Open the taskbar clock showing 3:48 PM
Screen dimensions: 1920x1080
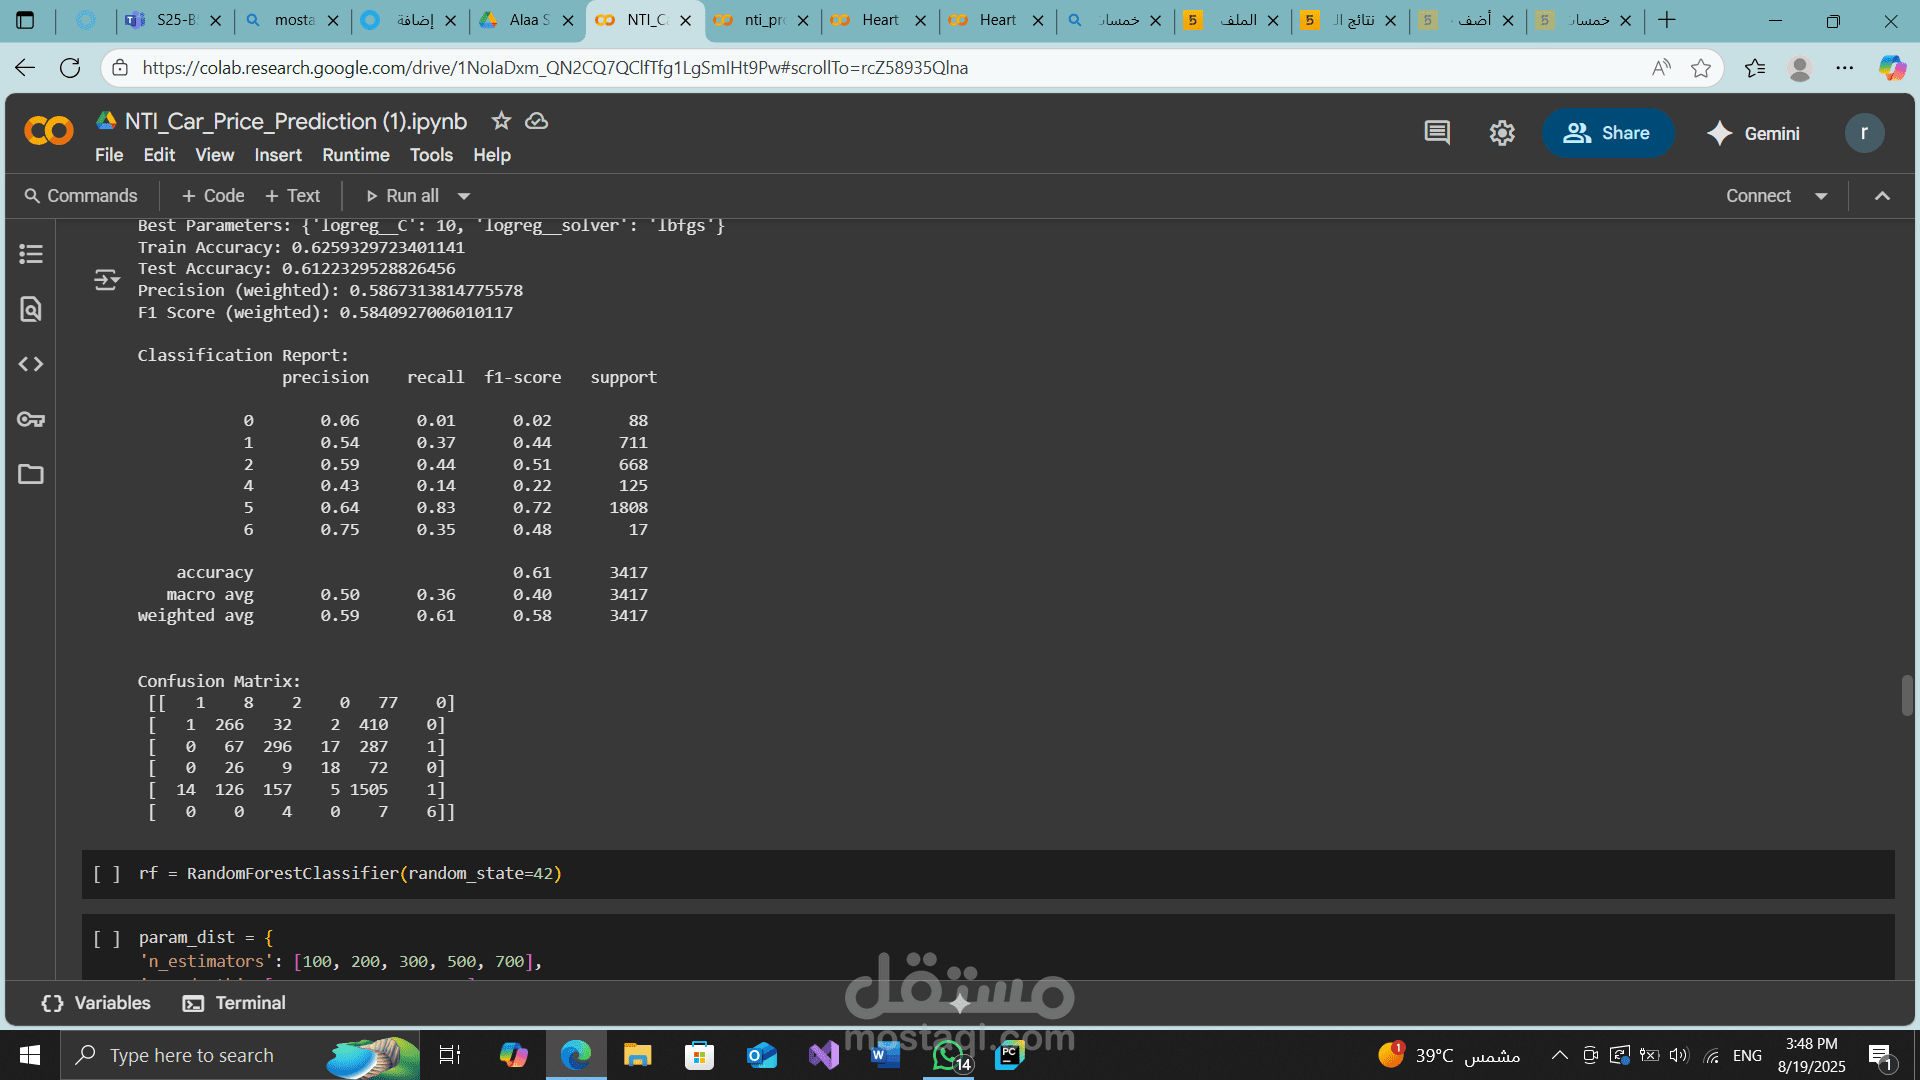click(x=1812, y=1055)
